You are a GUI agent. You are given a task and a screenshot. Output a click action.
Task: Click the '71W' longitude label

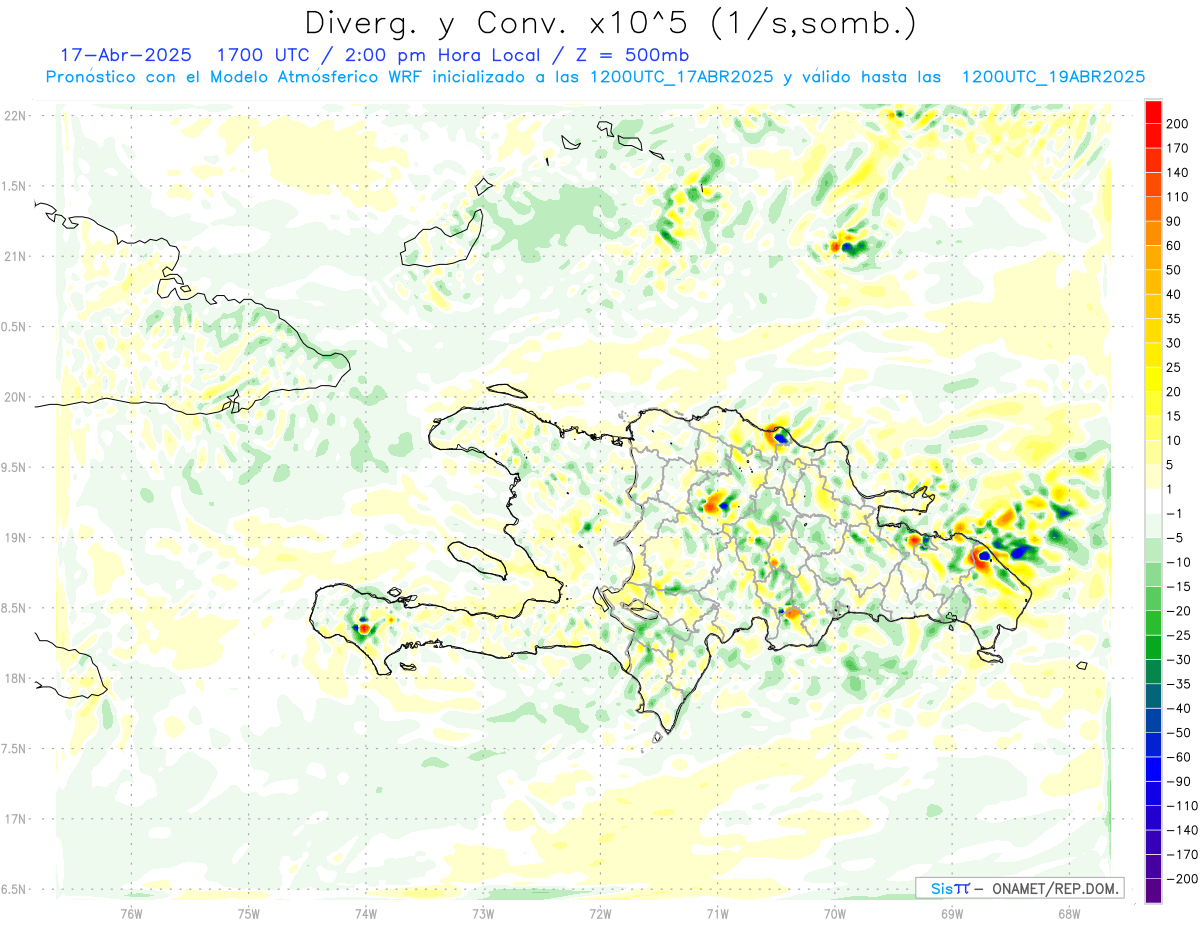(717, 913)
